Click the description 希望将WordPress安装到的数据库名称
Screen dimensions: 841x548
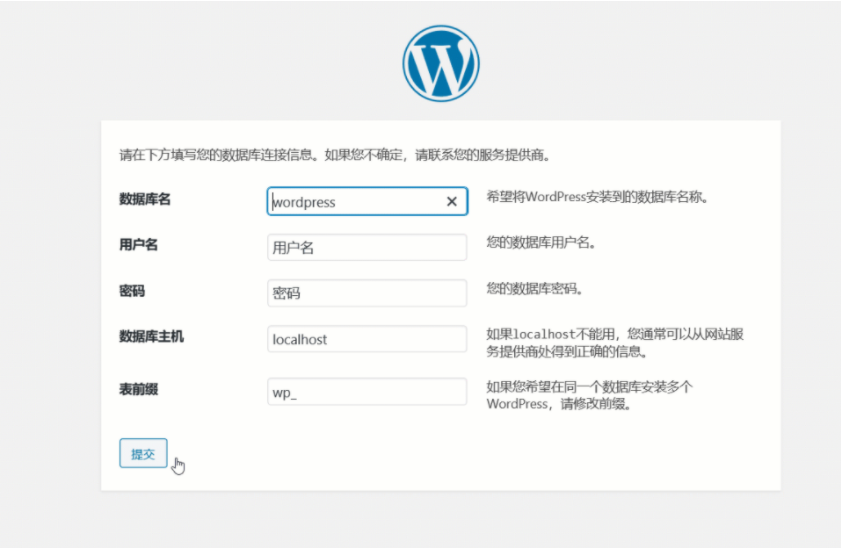click(597, 197)
